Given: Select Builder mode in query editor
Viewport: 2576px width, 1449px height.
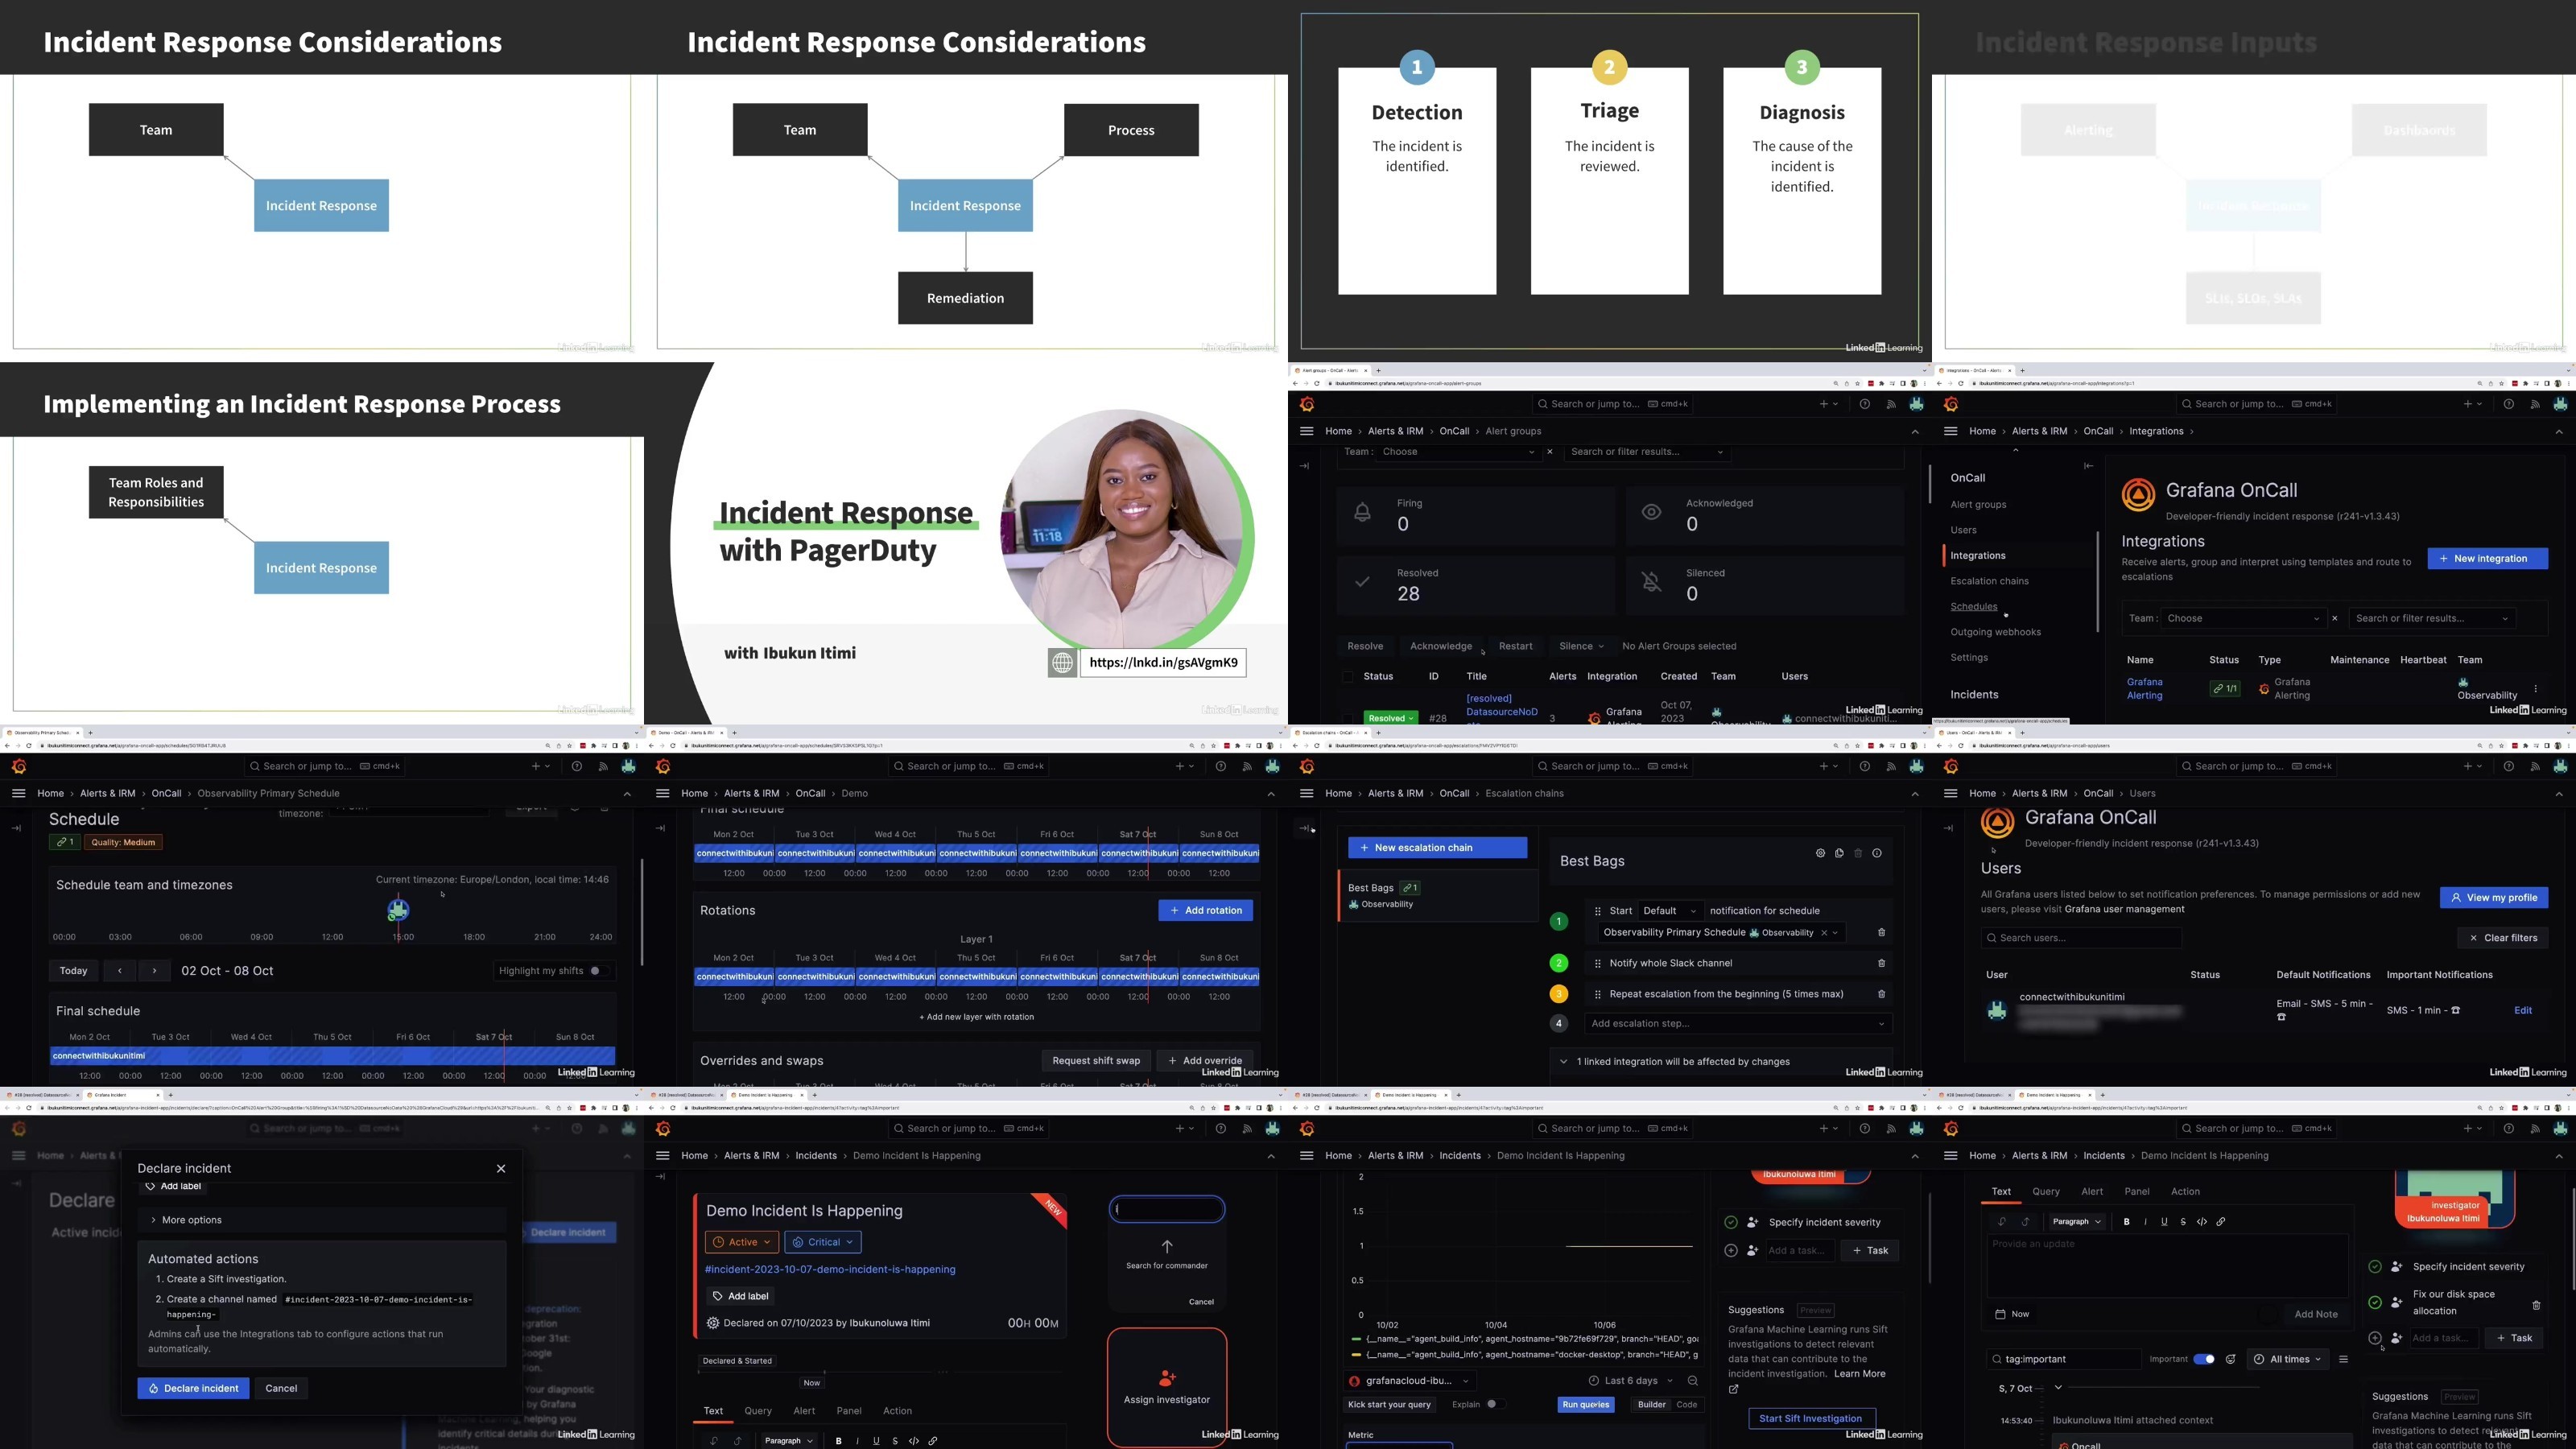Looking at the screenshot, I should pyautogui.click(x=1652, y=1404).
